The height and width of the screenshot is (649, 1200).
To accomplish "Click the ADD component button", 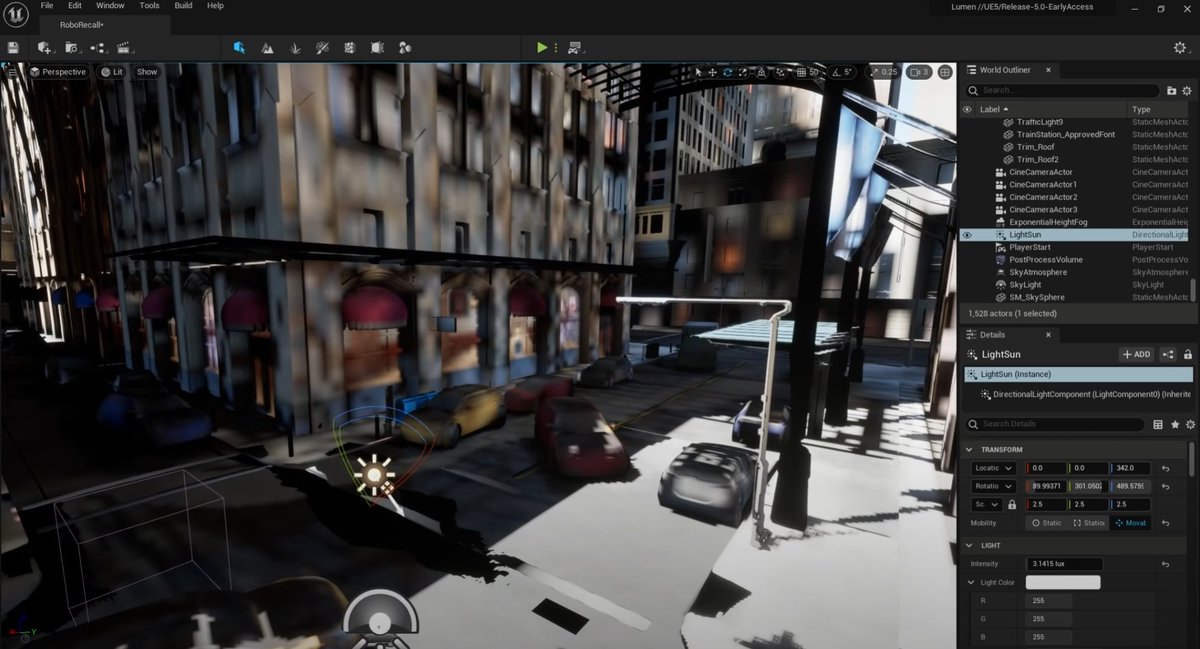I will [x=1136, y=354].
